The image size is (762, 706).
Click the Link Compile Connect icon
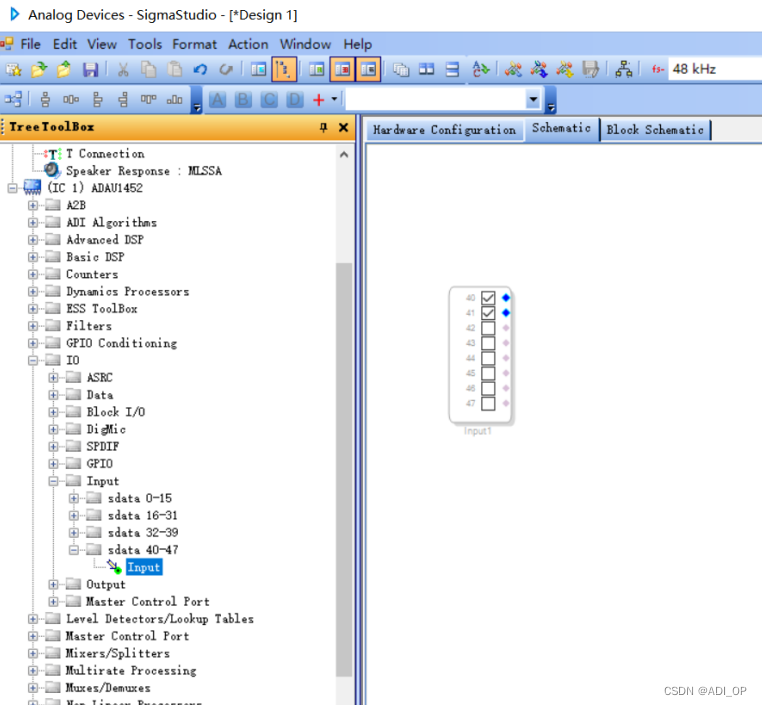(x=513, y=69)
